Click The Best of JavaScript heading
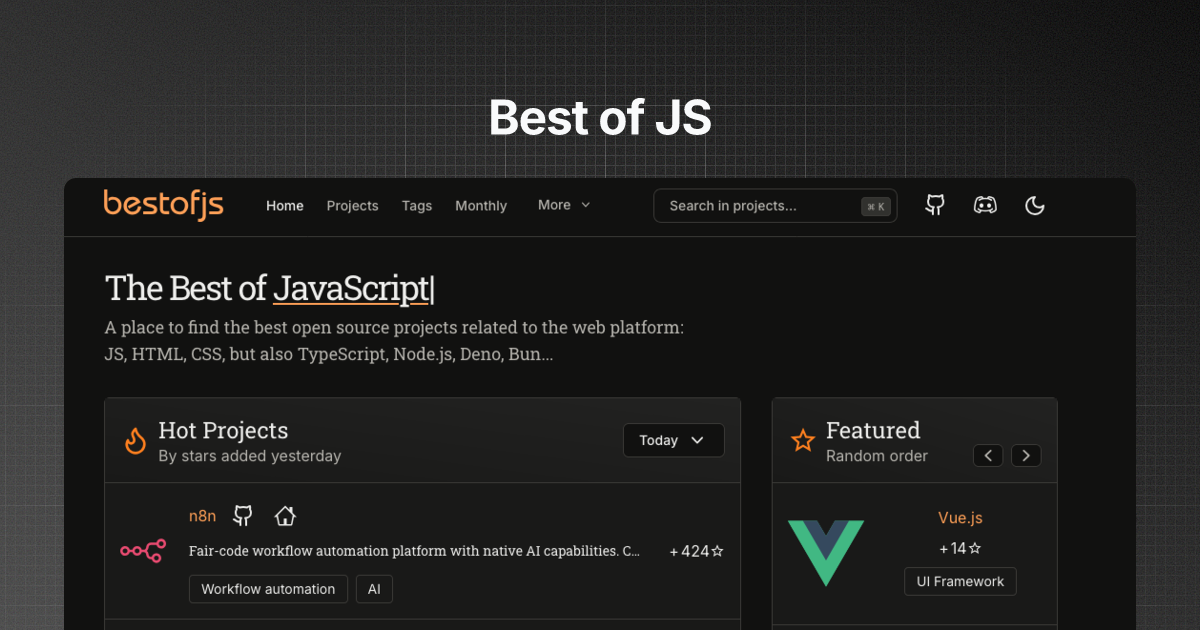 pyautogui.click(x=269, y=288)
